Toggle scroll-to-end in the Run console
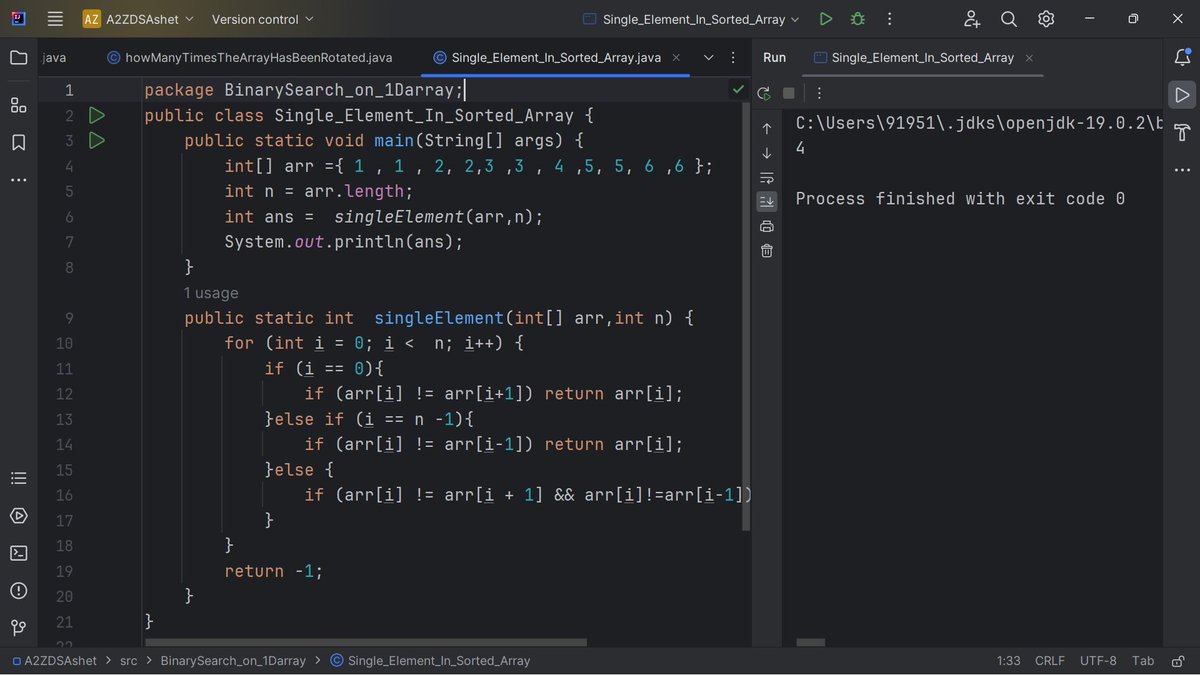 point(766,201)
